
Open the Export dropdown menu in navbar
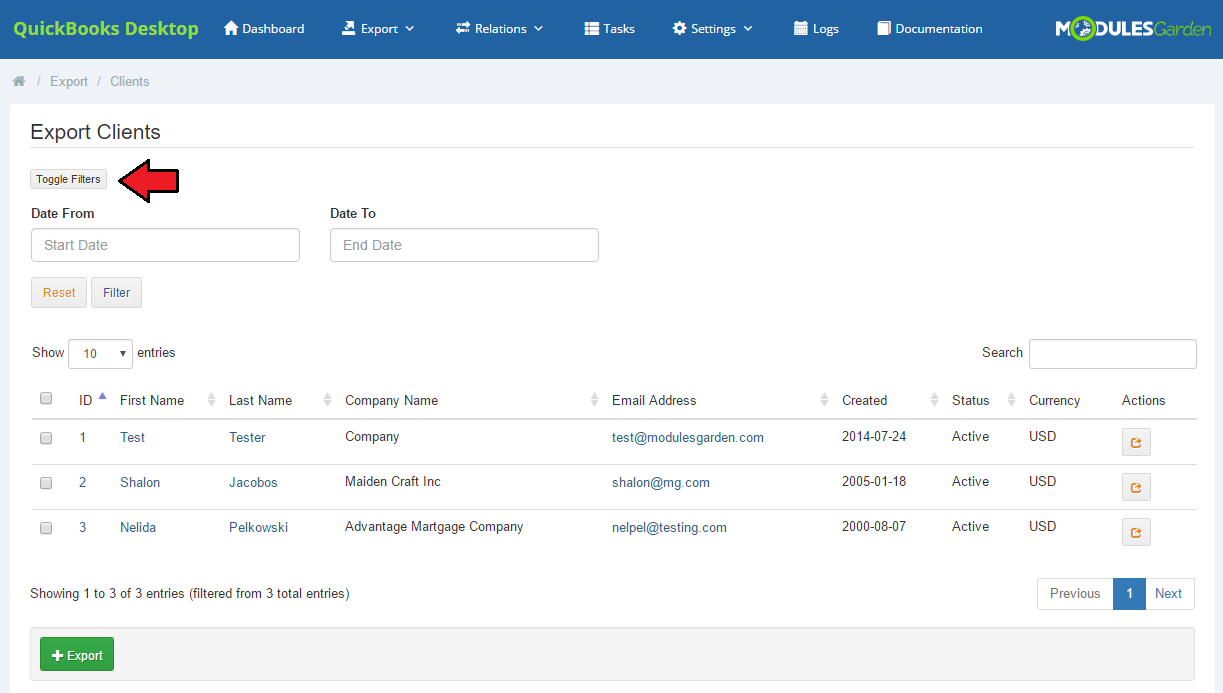pos(378,29)
